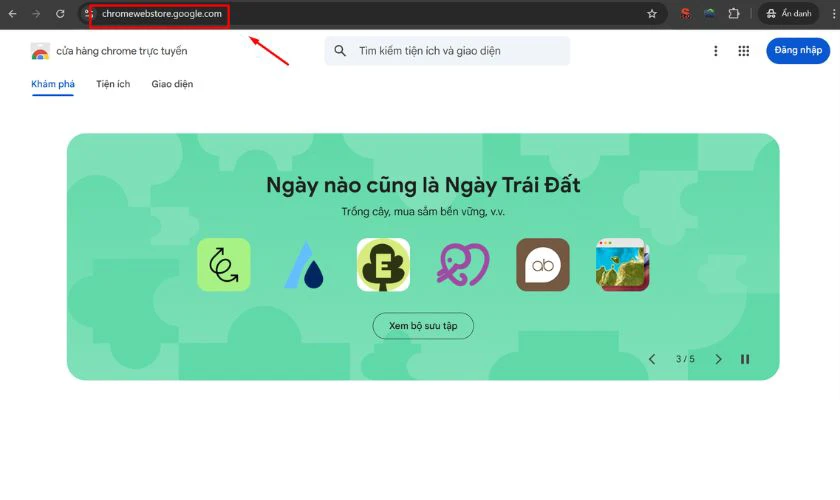Image resolution: width=840 pixels, height=500 pixels.
Task: Open the purple elephant extension icon
Action: [463, 265]
